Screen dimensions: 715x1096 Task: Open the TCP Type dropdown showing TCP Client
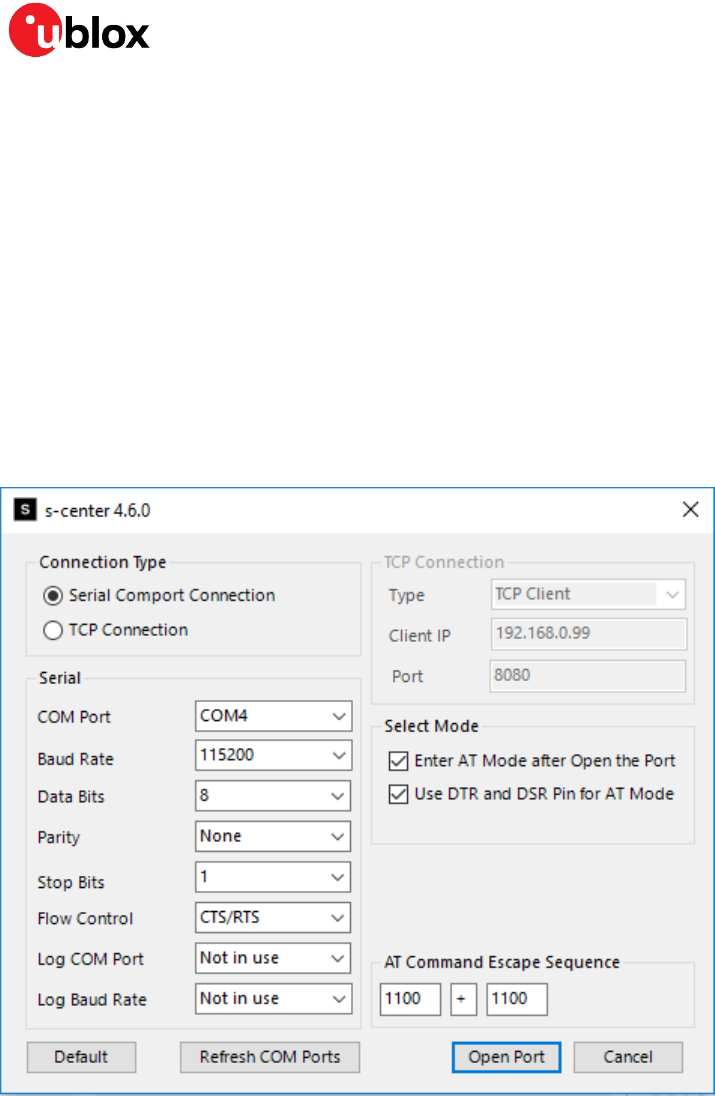point(588,594)
